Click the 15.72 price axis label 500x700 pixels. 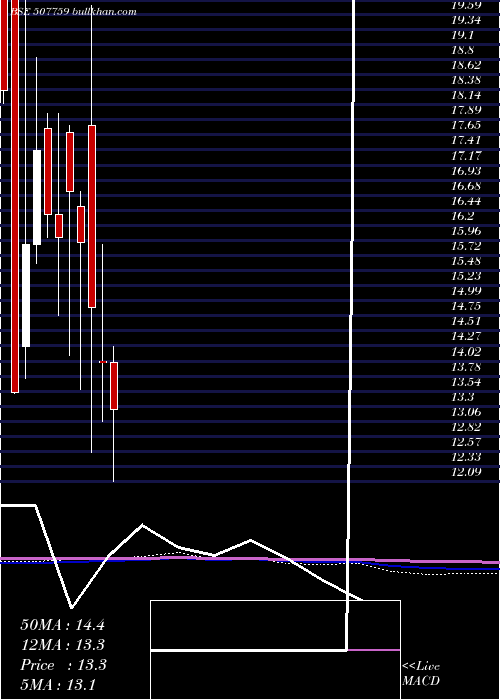pos(466,246)
